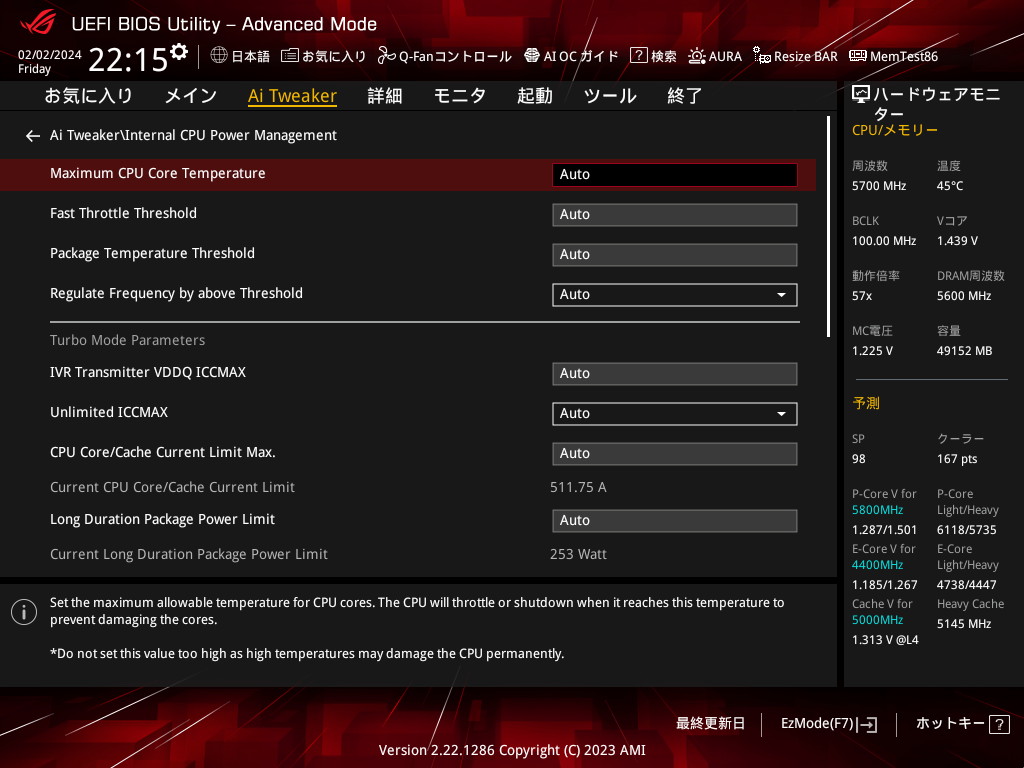Select the Unlimited ICCMAX label
This screenshot has width=1024, height=768.
pyautogui.click(x=109, y=412)
